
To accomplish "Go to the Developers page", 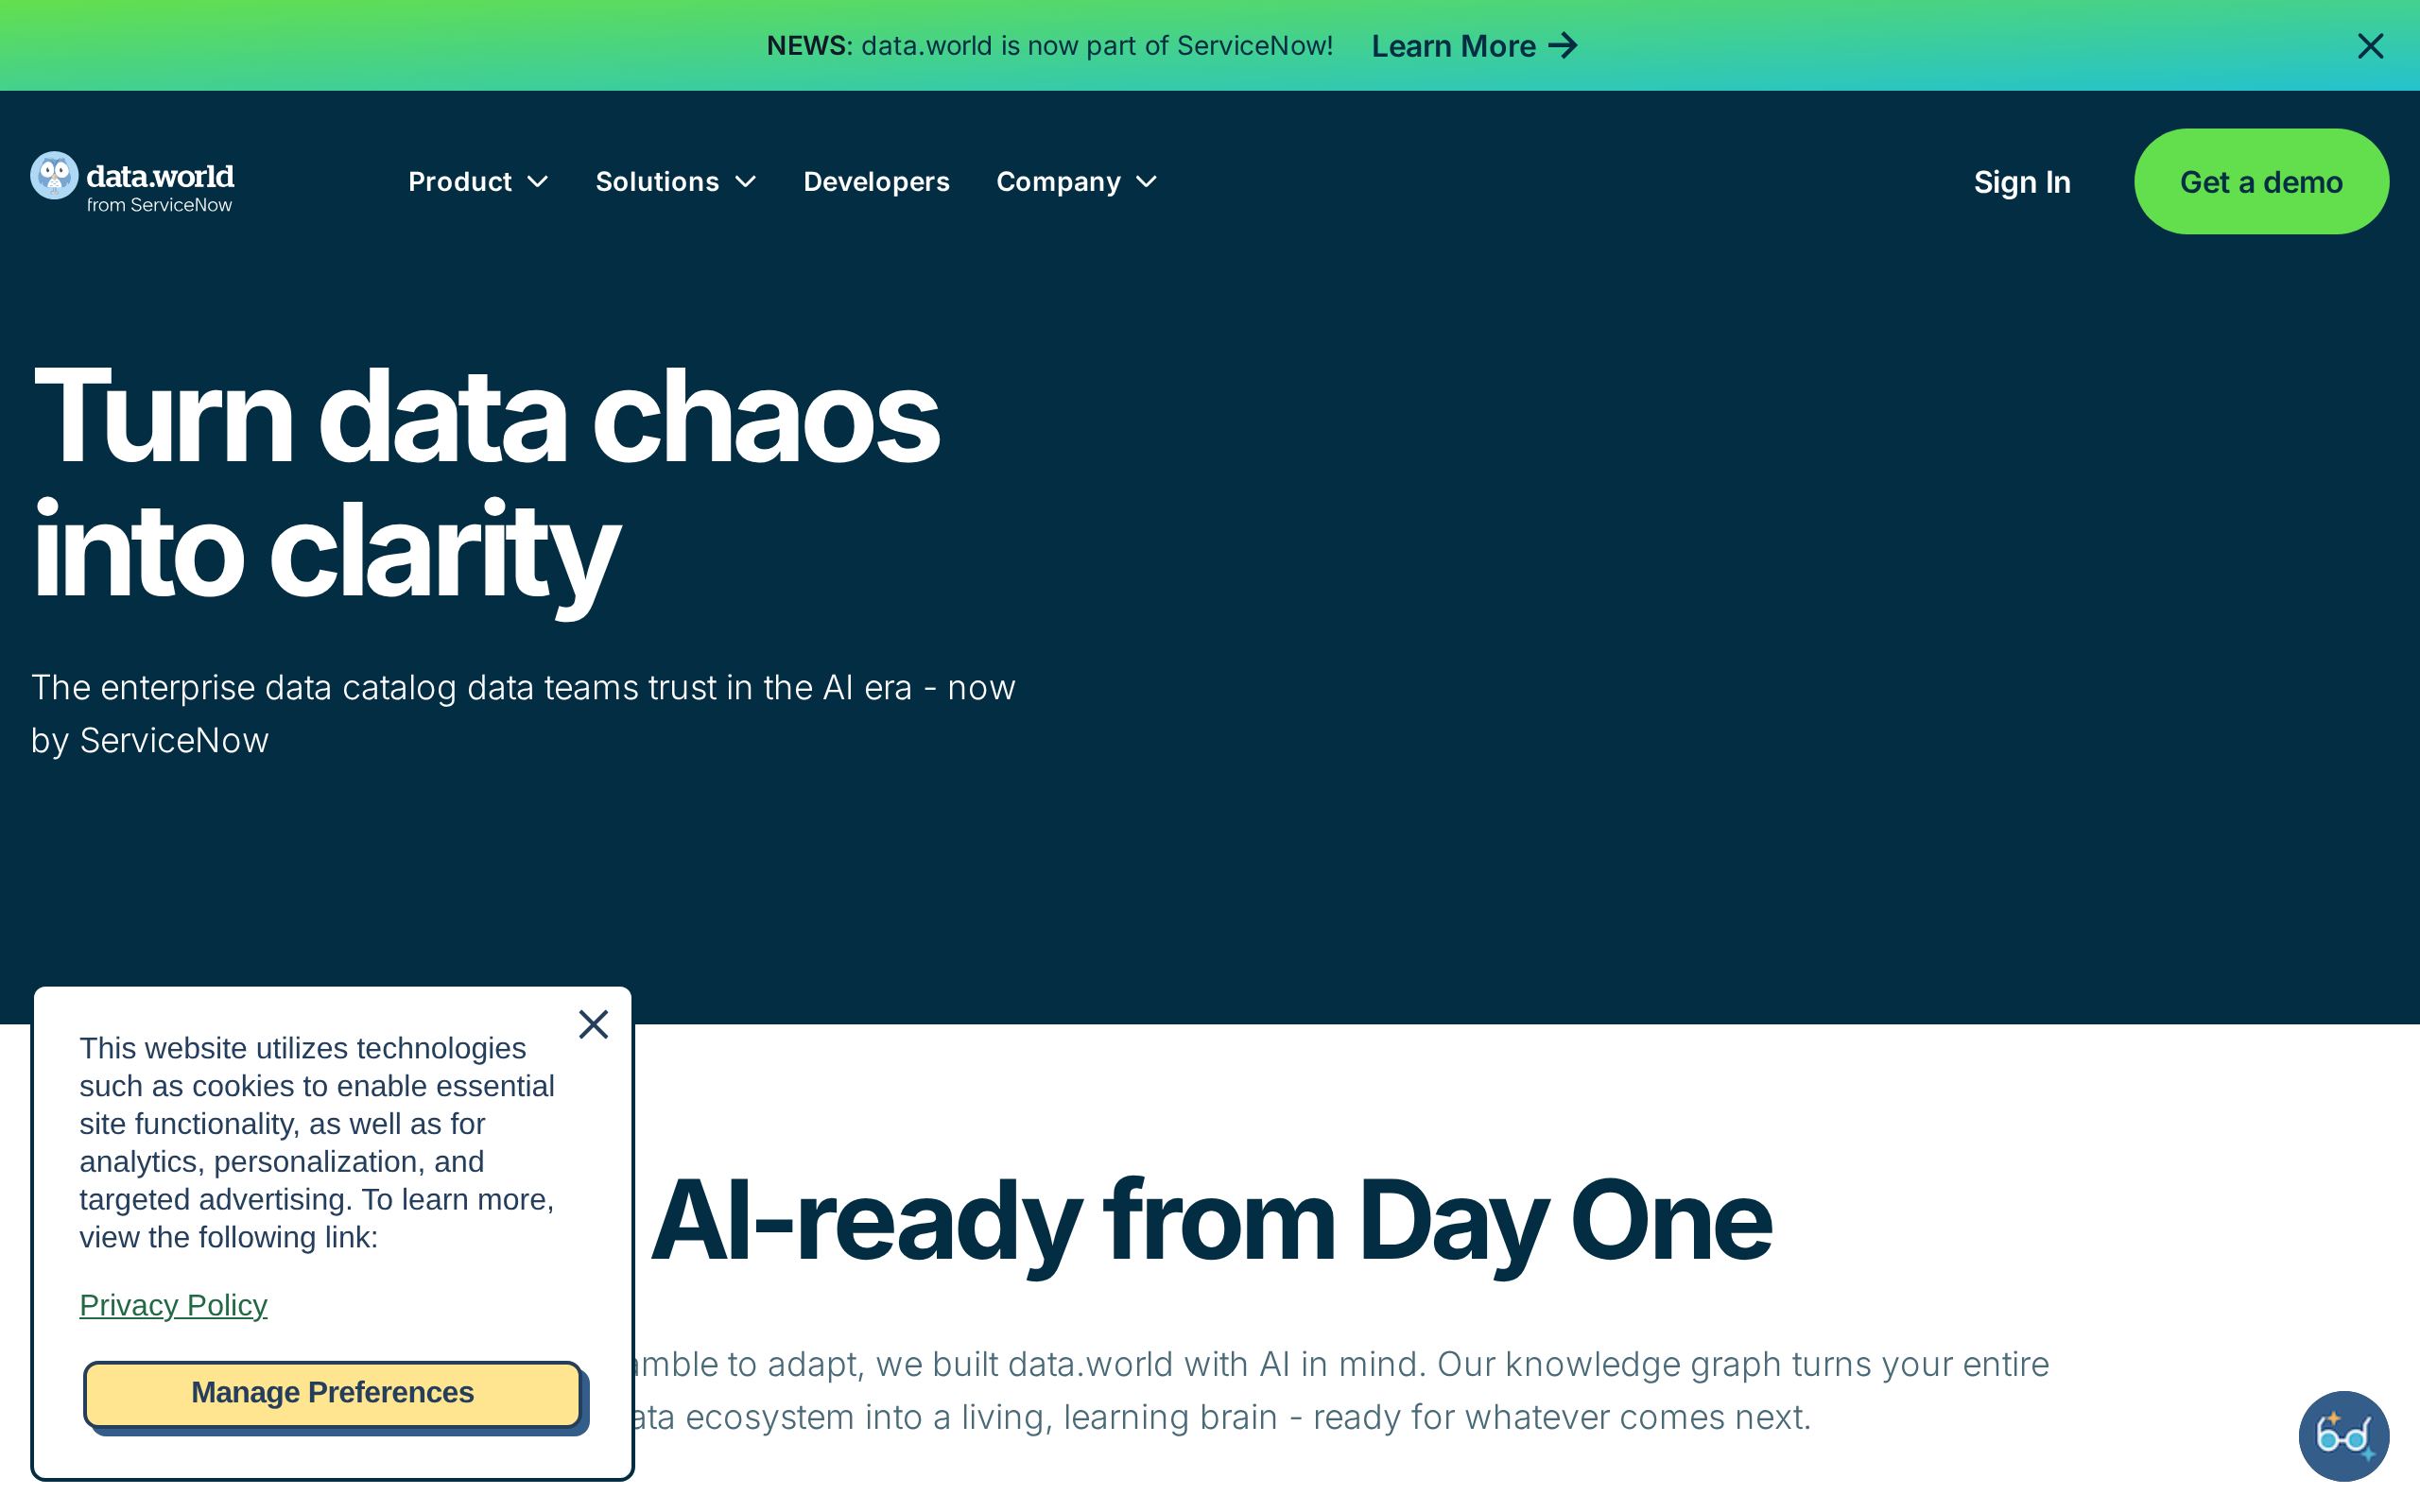I will [x=876, y=182].
